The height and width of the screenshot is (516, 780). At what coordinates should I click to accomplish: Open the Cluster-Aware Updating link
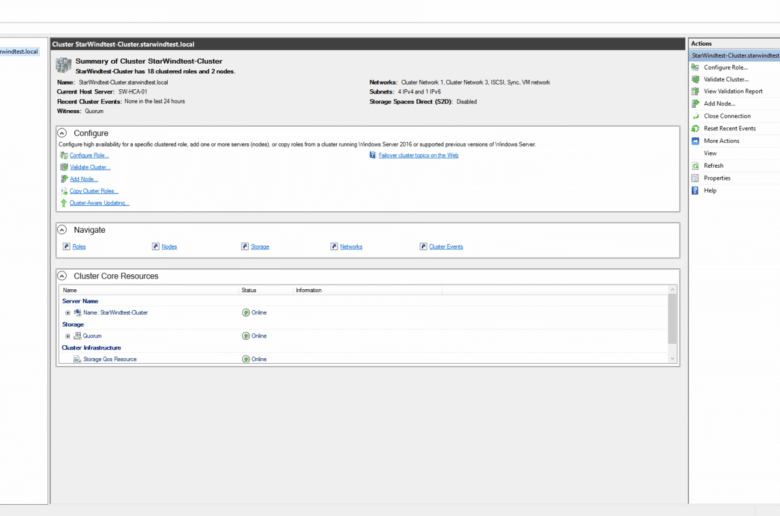click(x=99, y=203)
